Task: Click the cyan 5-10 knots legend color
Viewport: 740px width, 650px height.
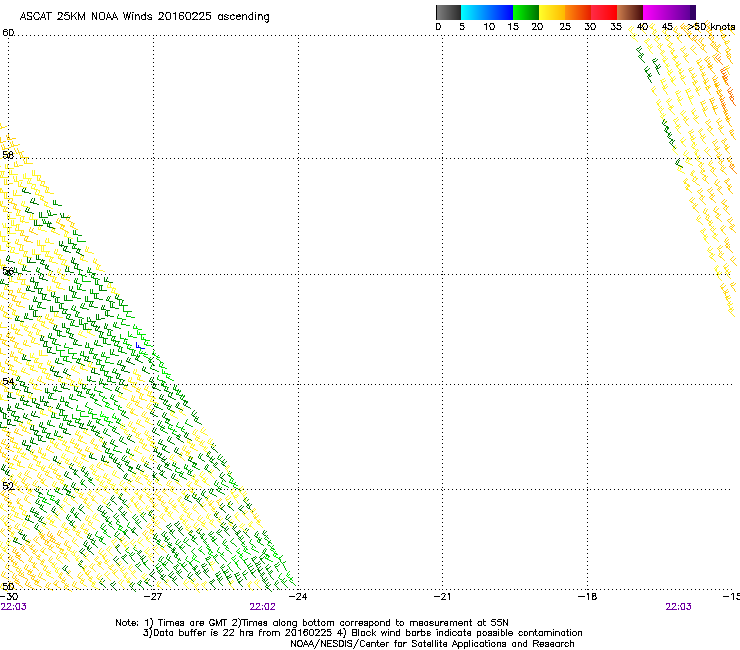Action: 474,12
